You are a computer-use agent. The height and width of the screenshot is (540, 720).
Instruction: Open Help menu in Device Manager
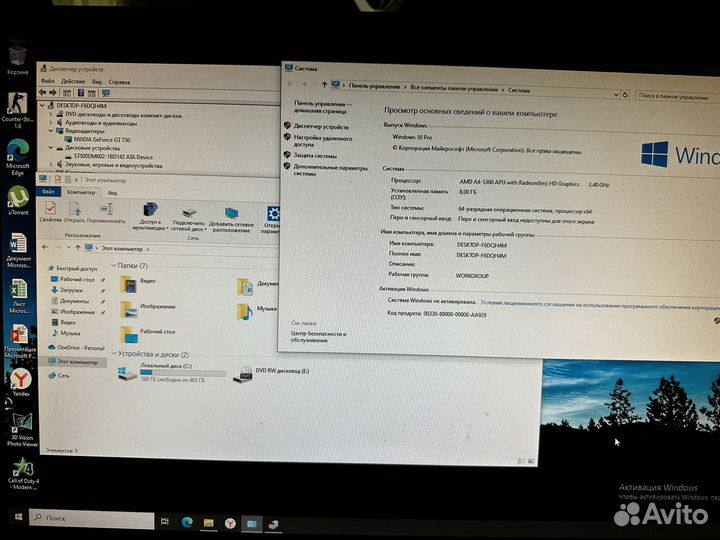119,82
